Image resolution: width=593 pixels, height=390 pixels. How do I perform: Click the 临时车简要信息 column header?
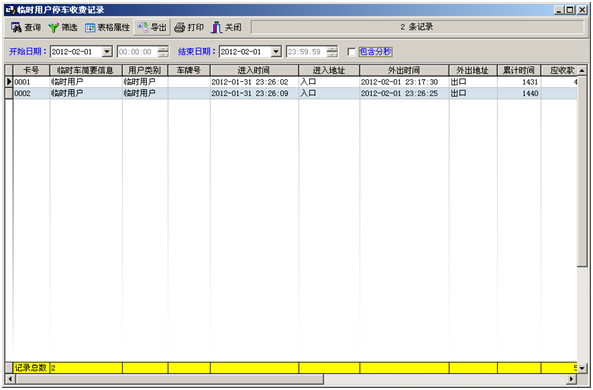click(x=86, y=70)
